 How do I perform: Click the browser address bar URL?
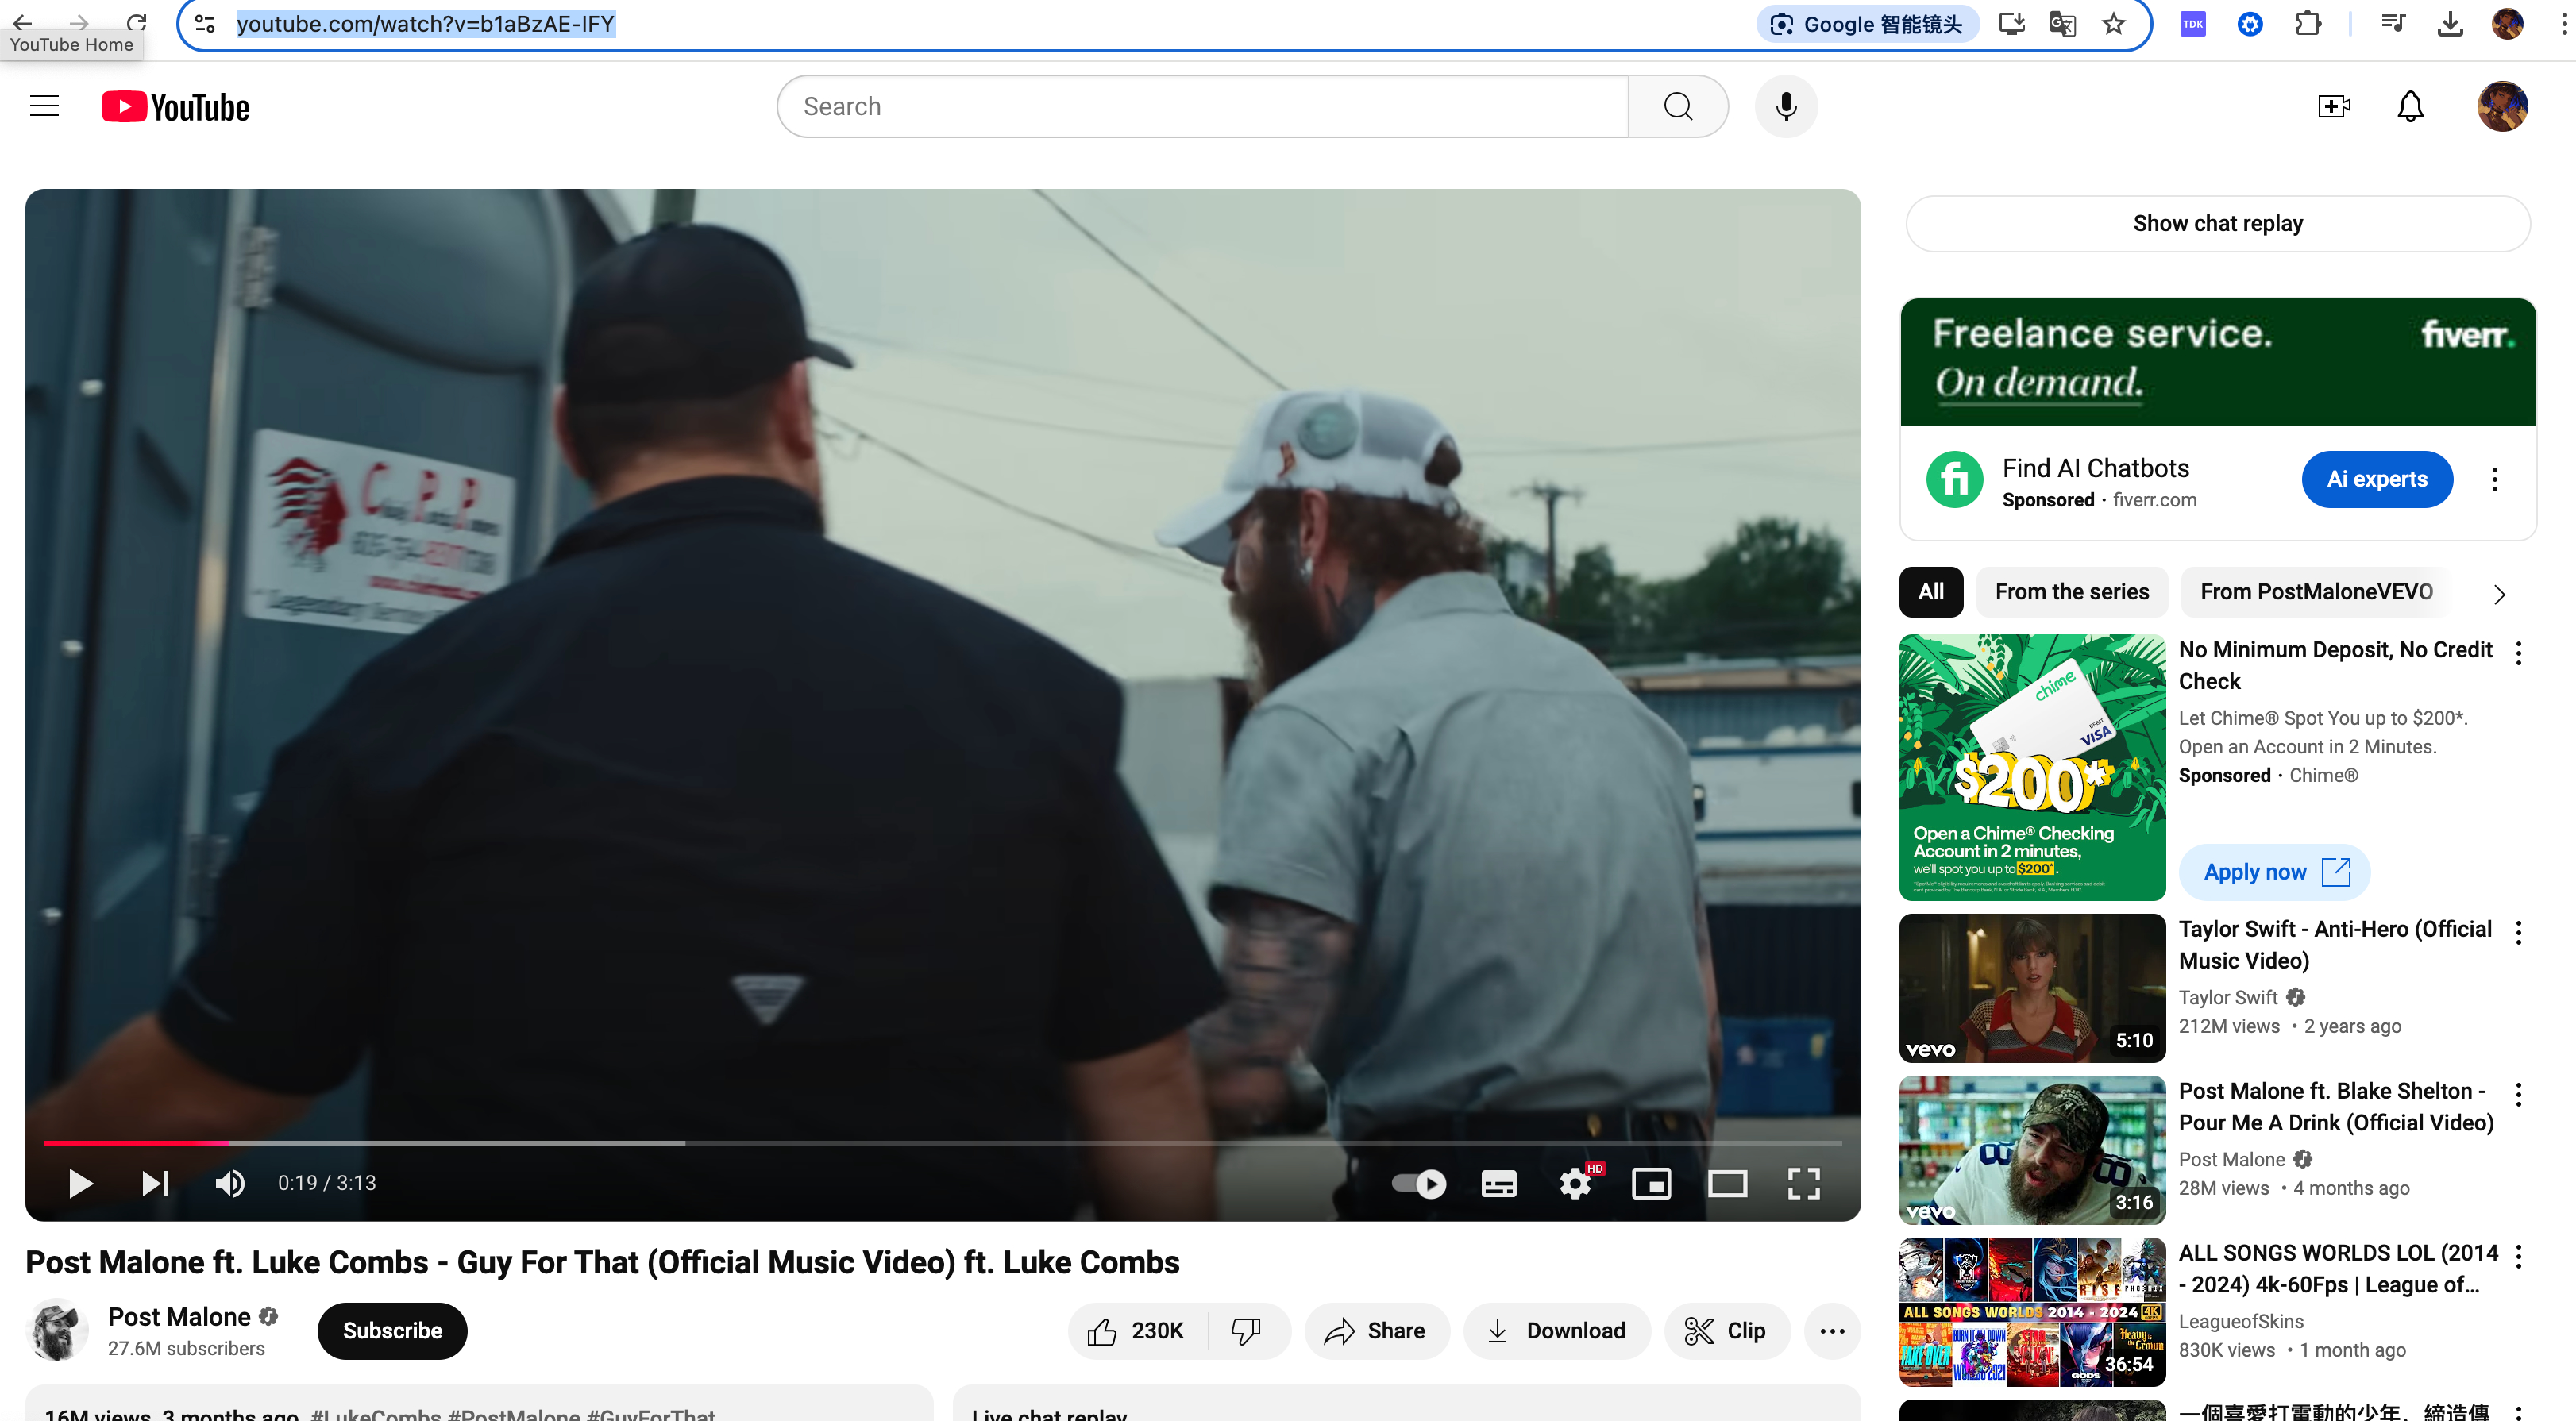tap(425, 23)
